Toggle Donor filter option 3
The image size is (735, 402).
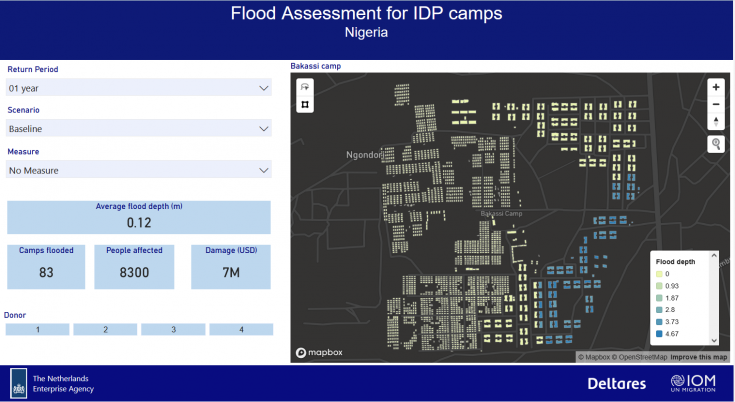pos(172,329)
